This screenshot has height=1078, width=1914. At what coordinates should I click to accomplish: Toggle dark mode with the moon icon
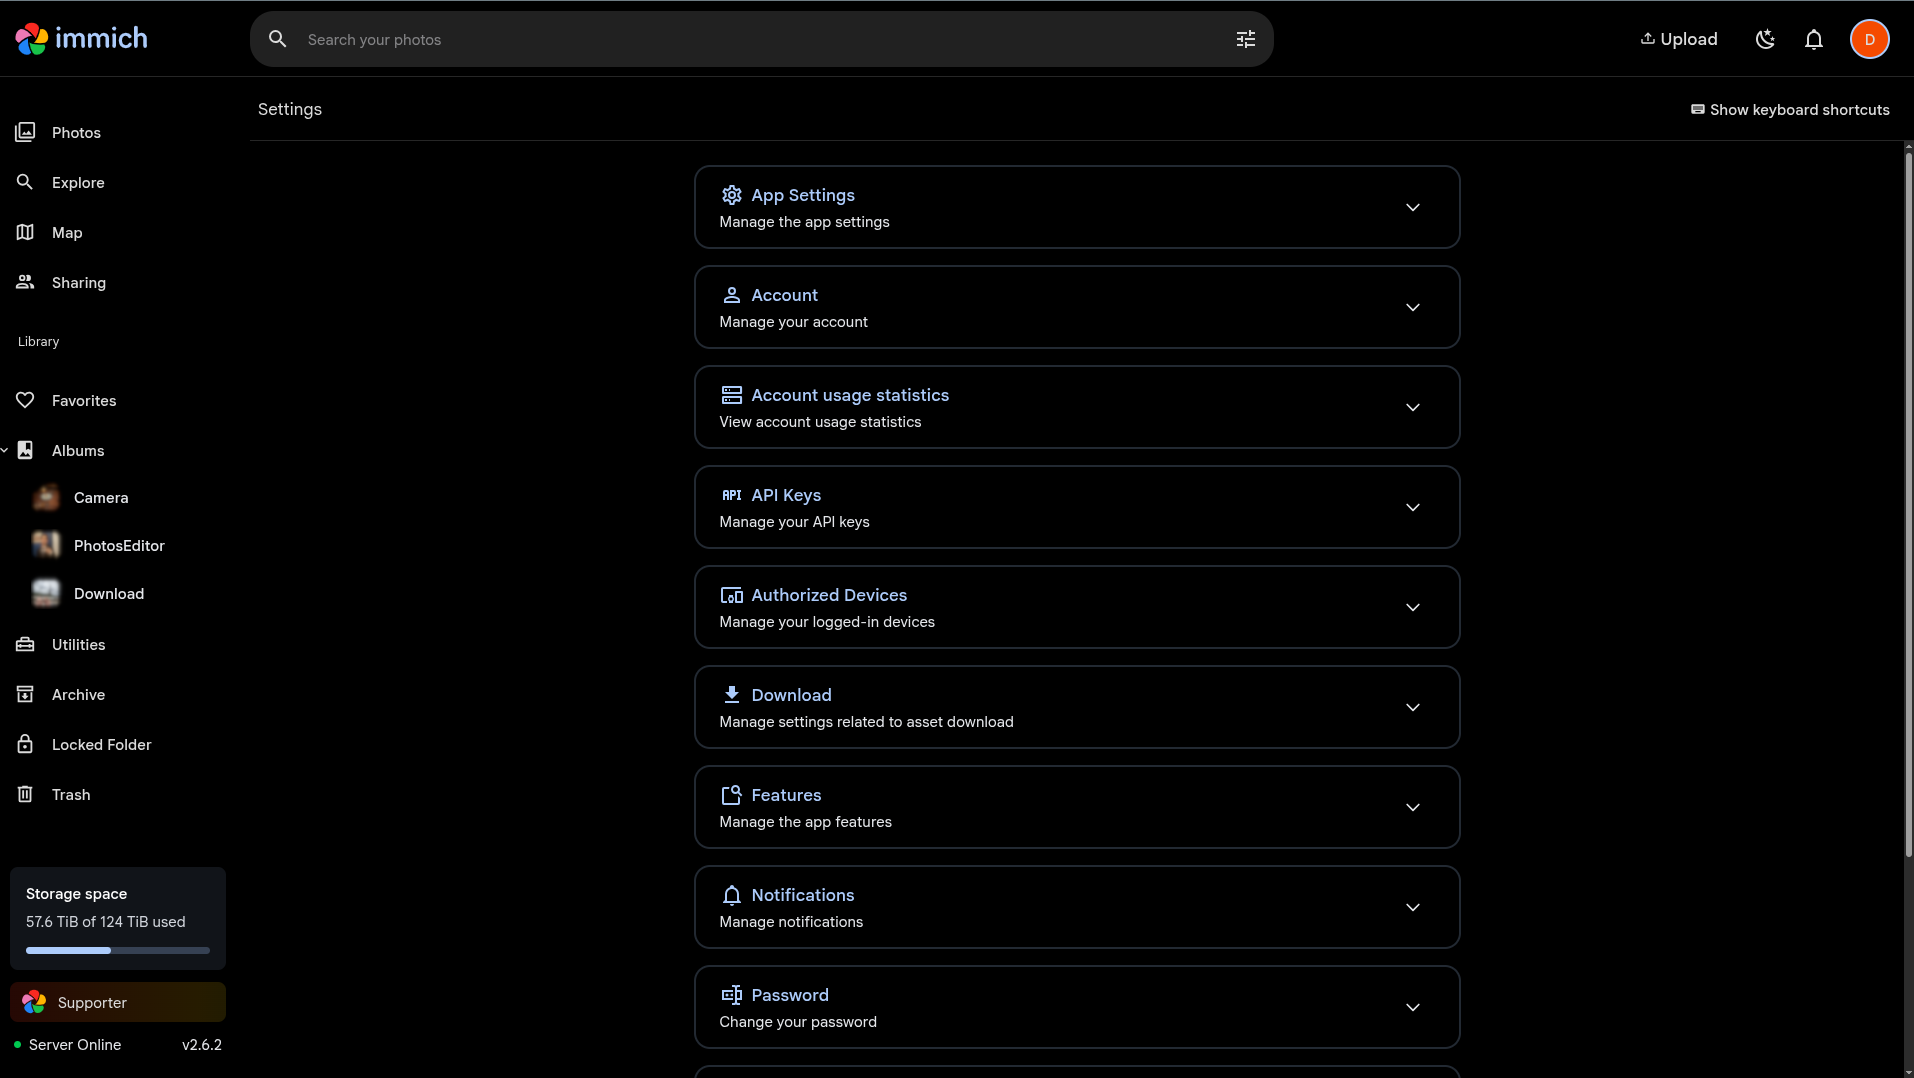(1765, 39)
